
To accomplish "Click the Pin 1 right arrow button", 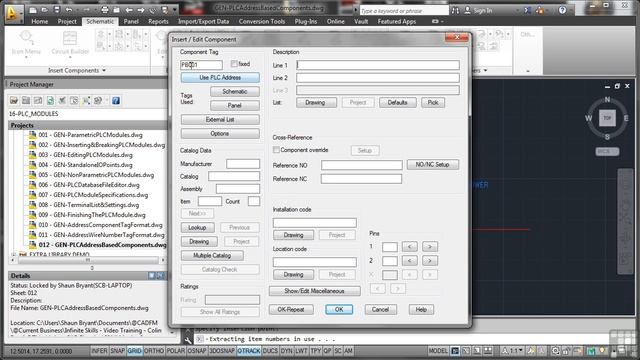I will (x=429, y=247).
